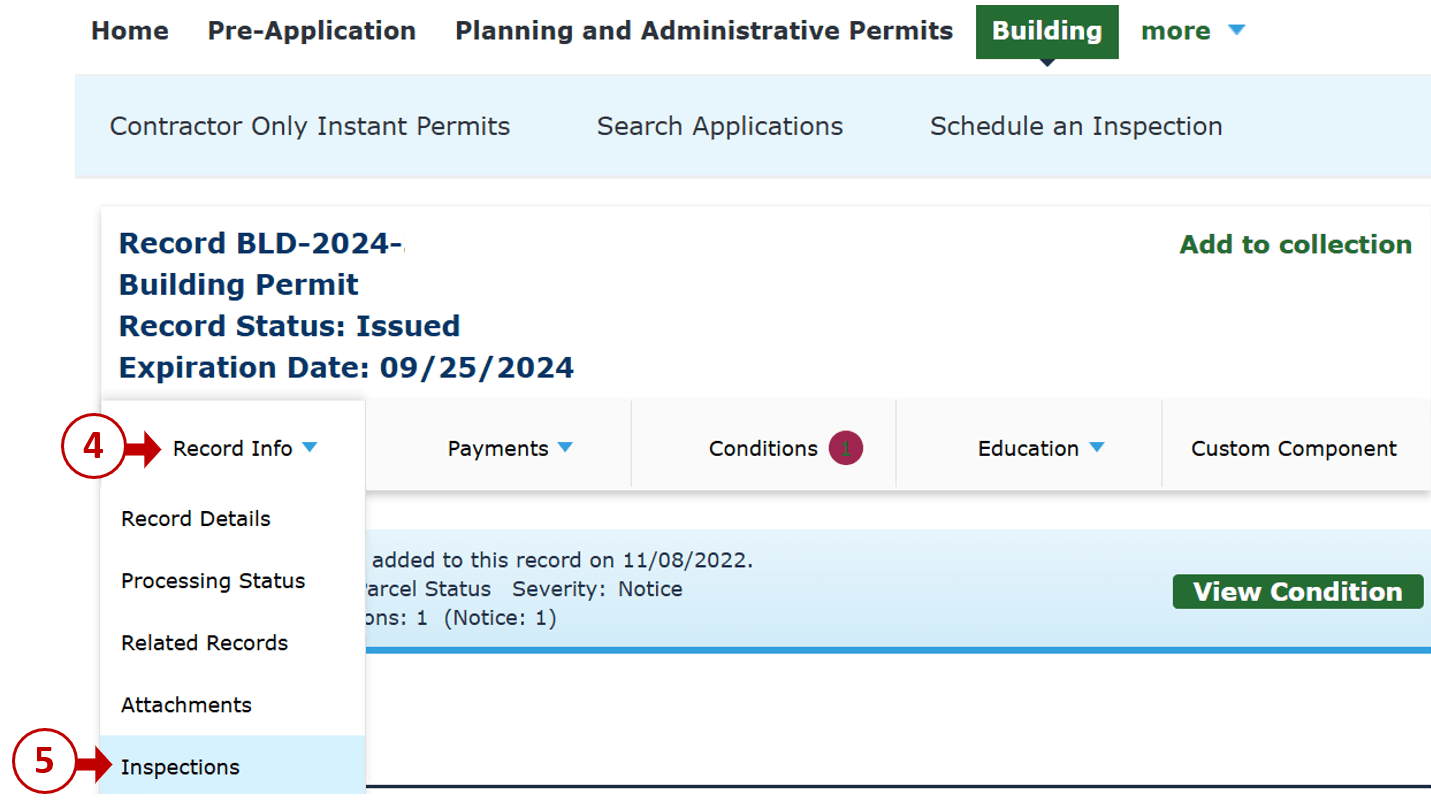Click the red step 5 arrow marker
This screenshot has height=802, width=1431.
(x=92, y=767)
